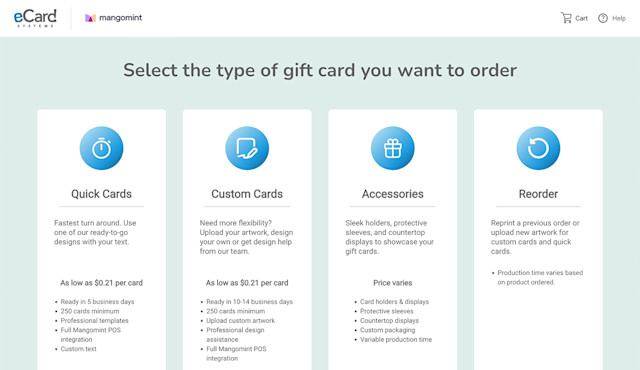This screenshot has height=370, width=640.
Task: Click 'Ready in 5 business days' bullet
Action: pos(97,302)
